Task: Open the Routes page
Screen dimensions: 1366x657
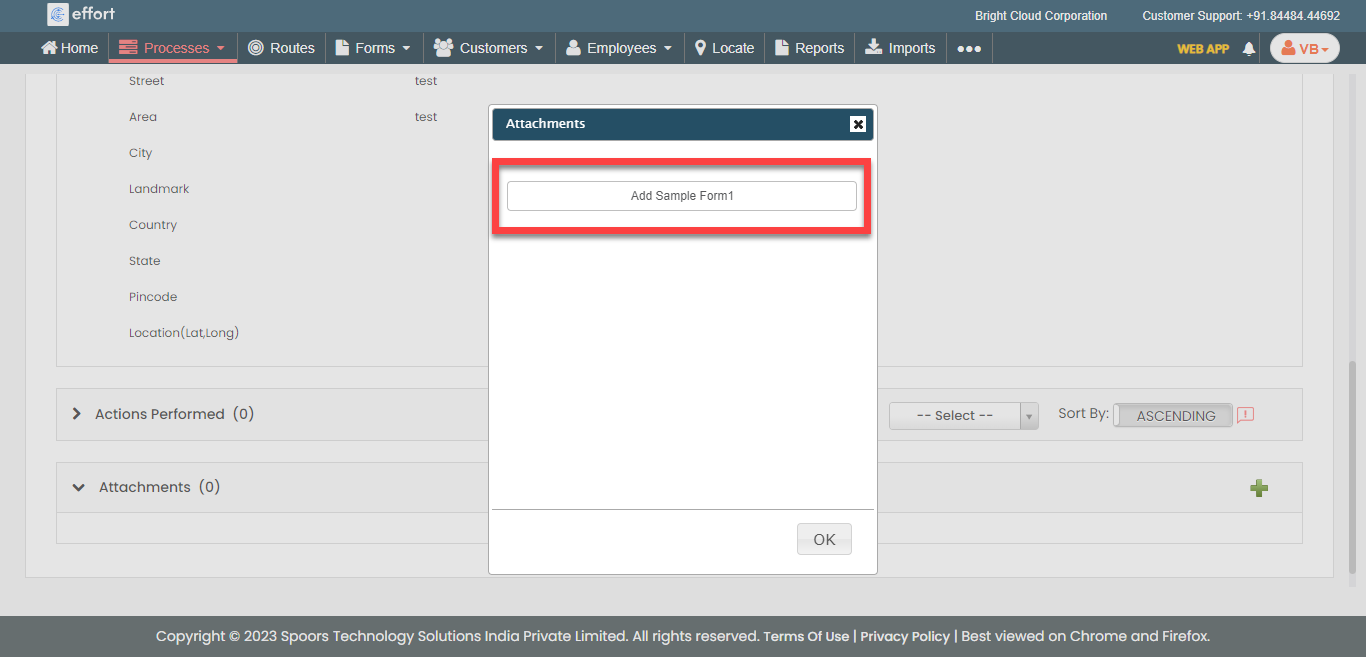Action: tap(281, 48)
